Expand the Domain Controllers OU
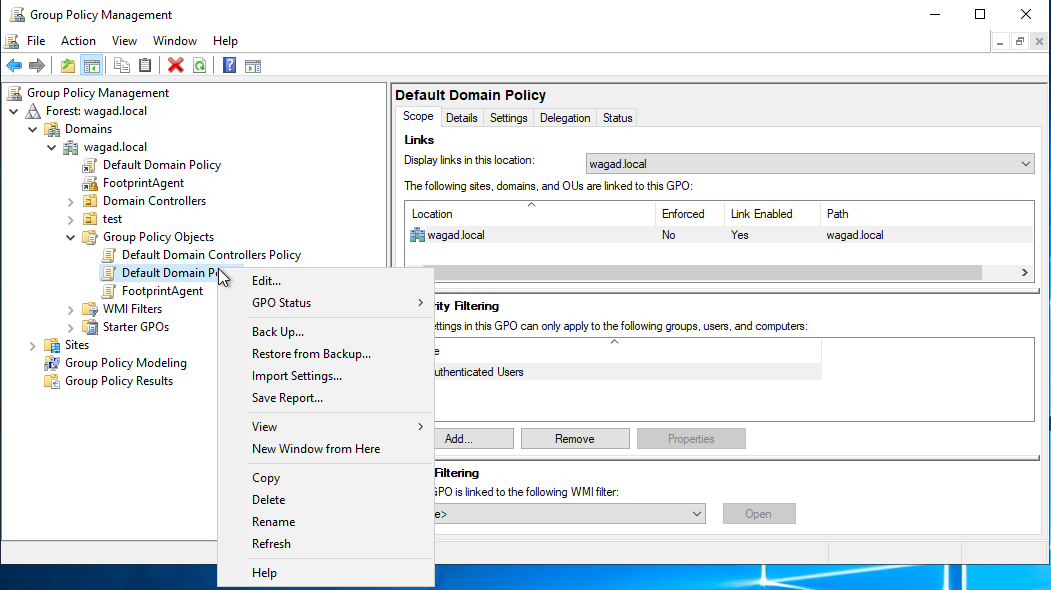The width and height of the screenshot is (1051, 590). click(71, 201)
